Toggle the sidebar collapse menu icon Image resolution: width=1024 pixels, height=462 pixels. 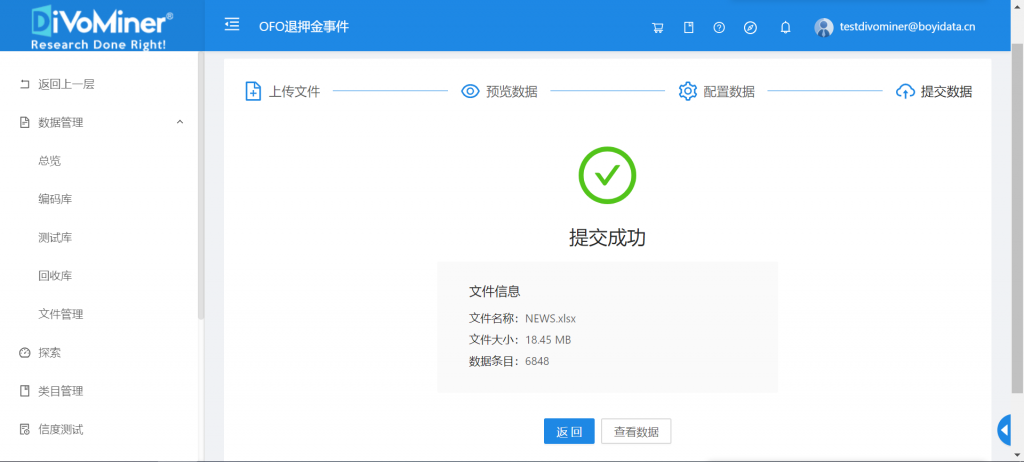coord(231,25)
